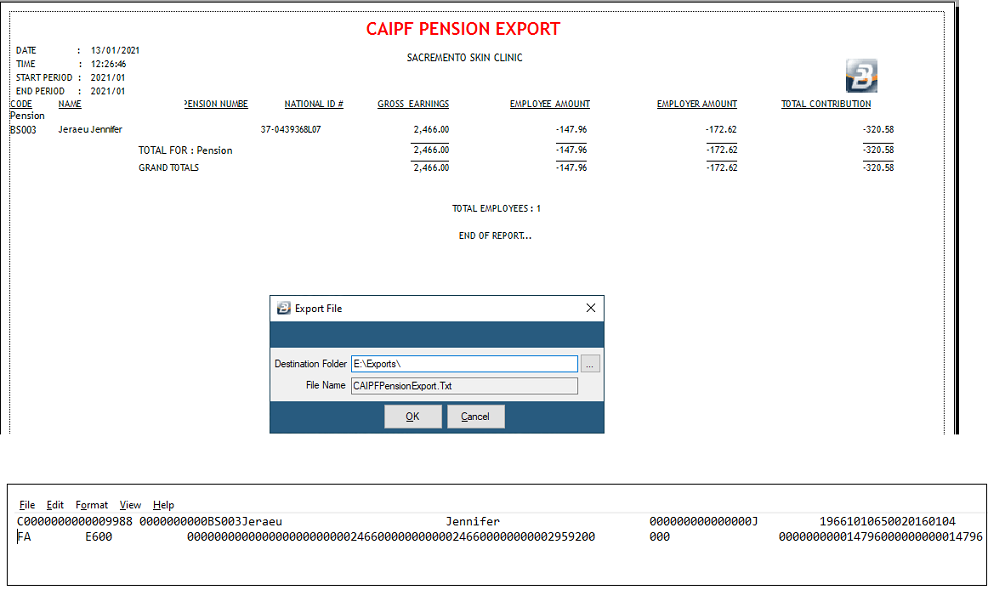Click E600 in the Notepad export text
988x590 pixels.
tap(98, 537)
